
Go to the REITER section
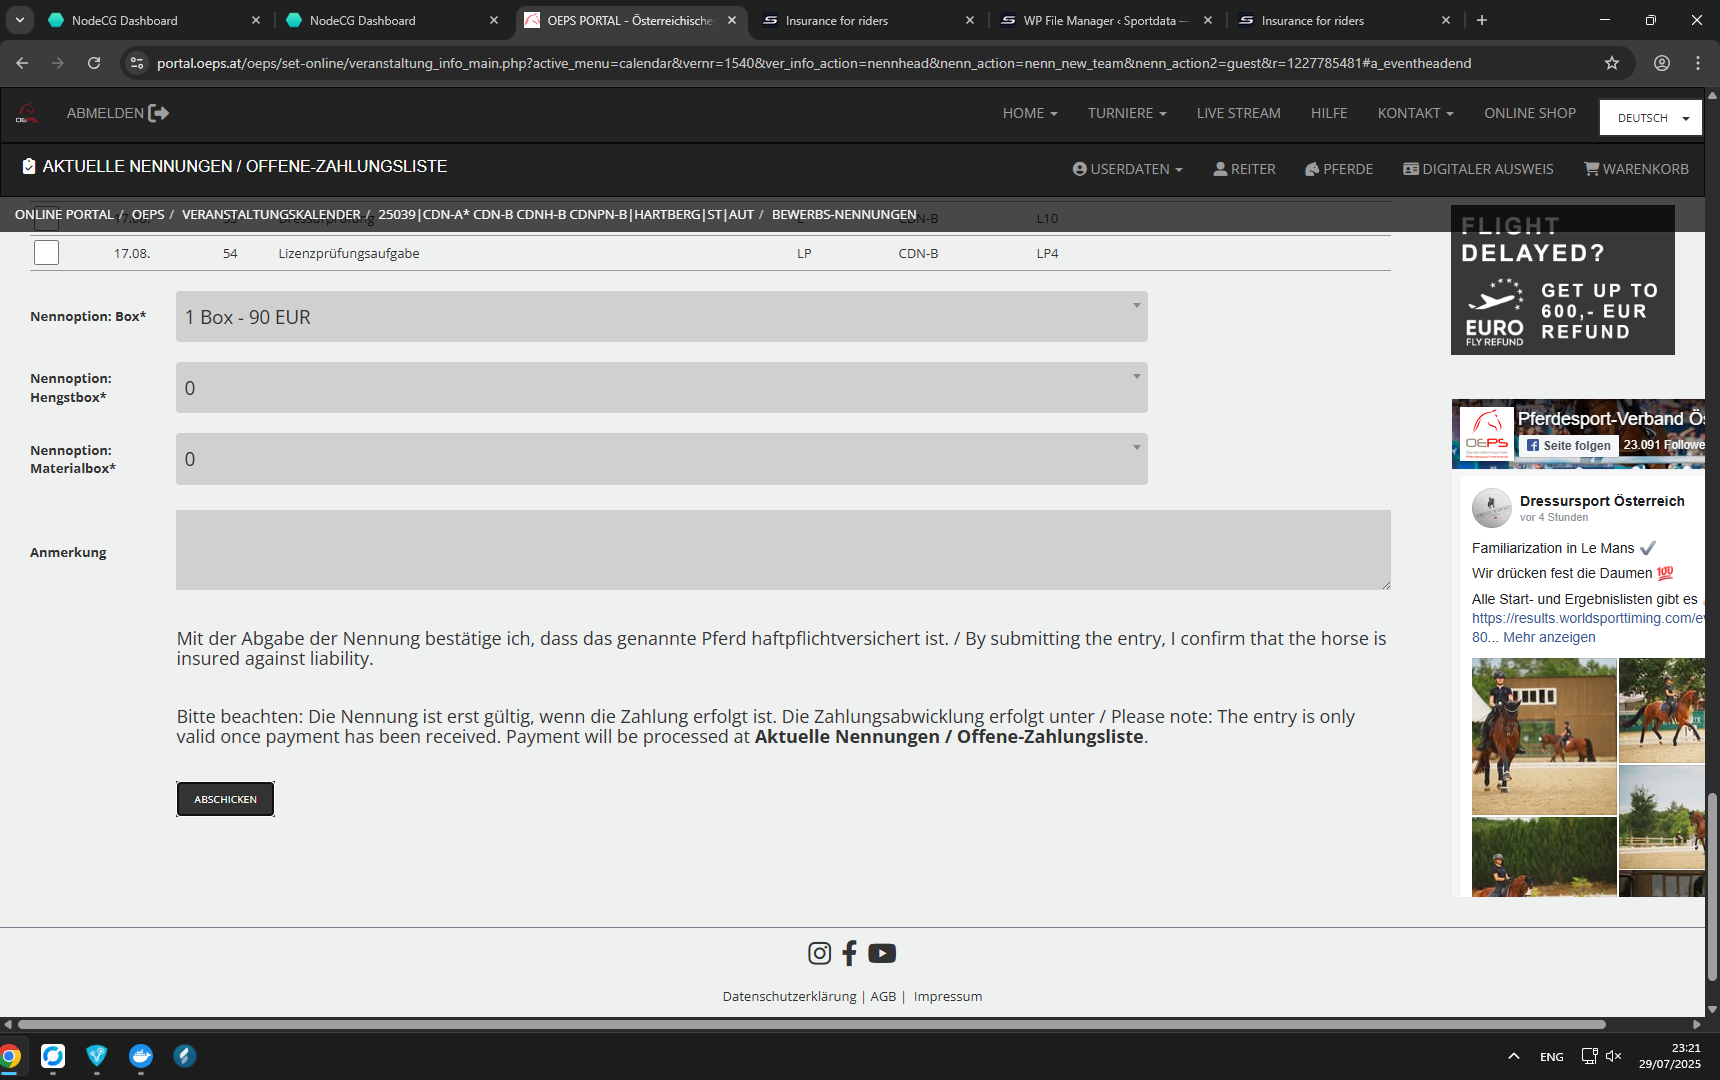click(x=1244, y=169)
